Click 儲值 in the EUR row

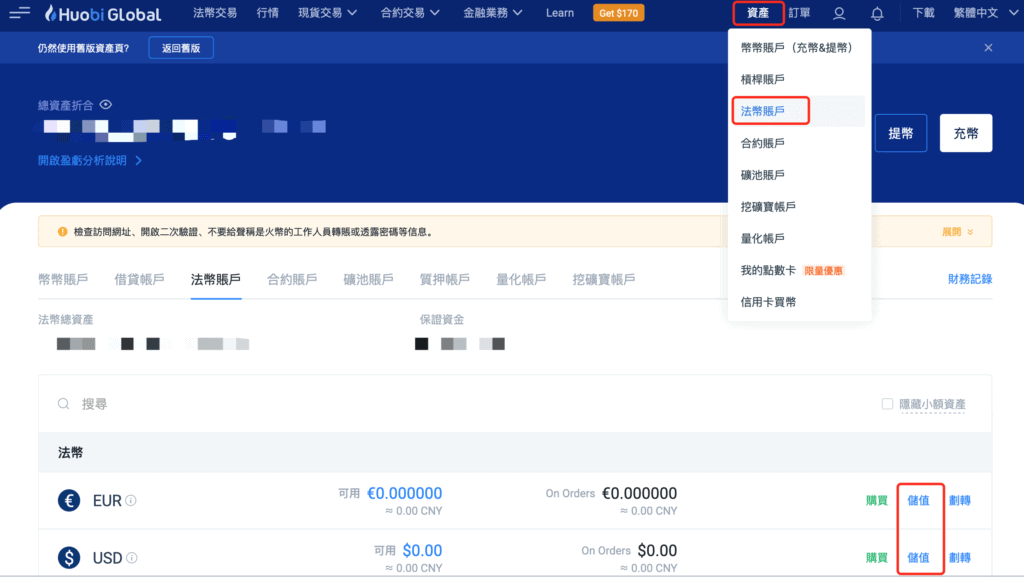(x=918, y=501)
